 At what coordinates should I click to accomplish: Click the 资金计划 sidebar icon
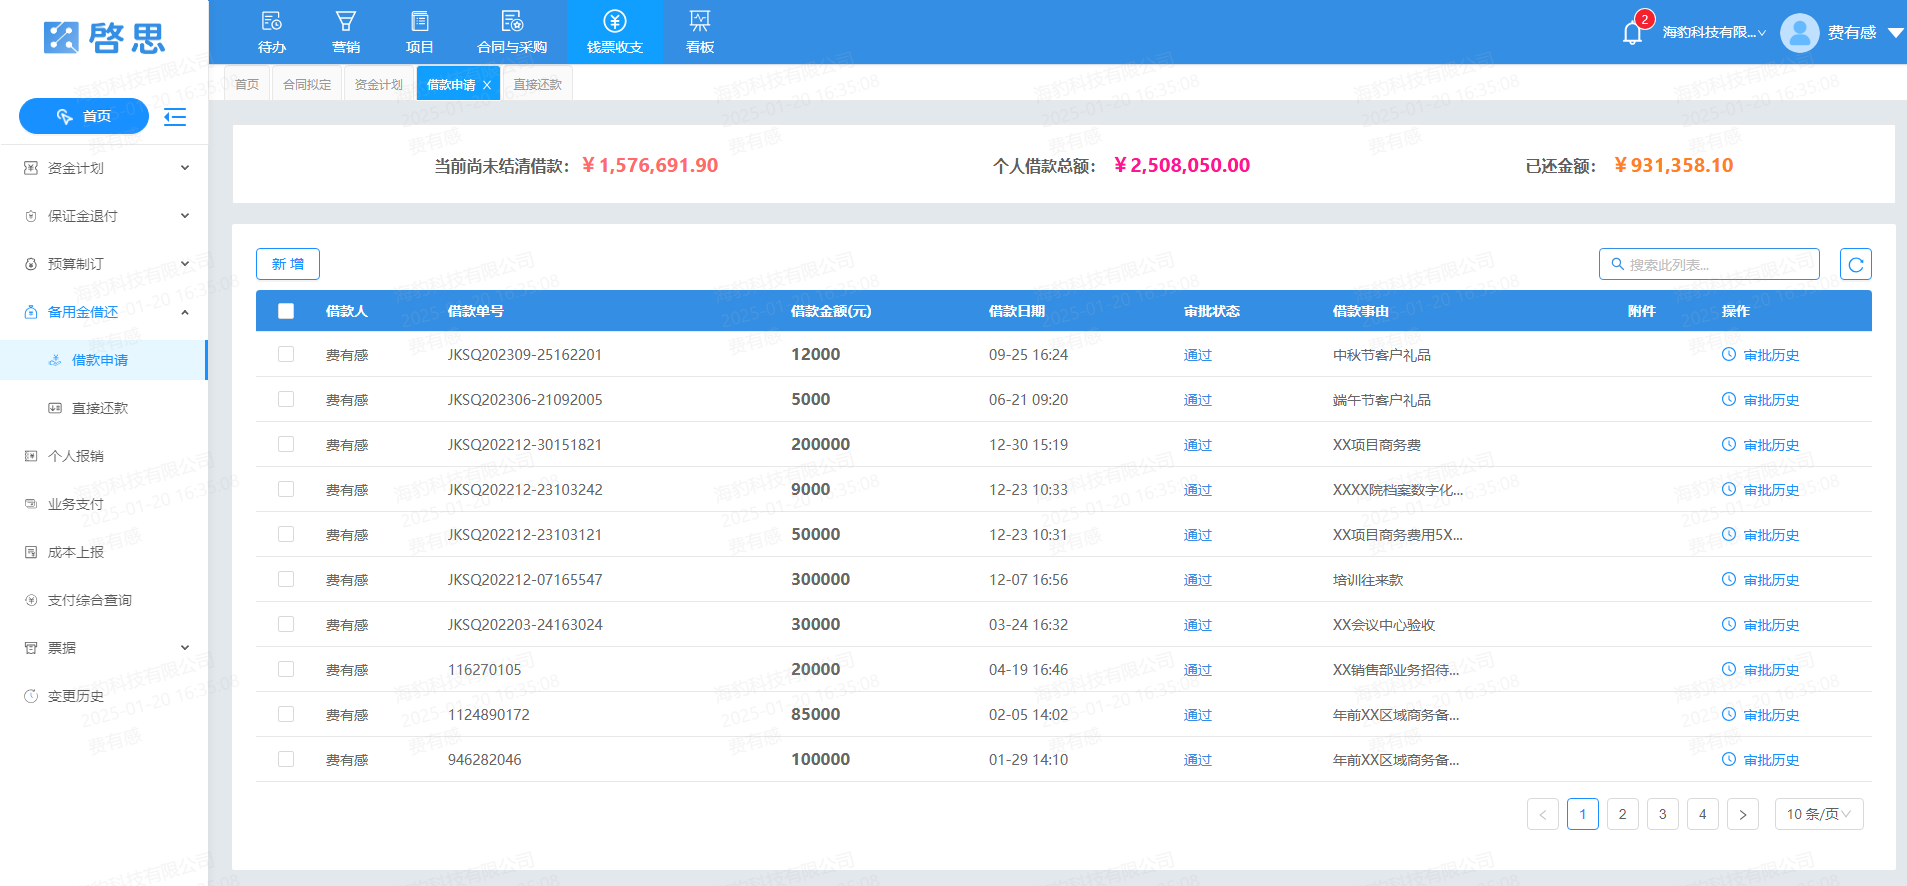click(31, 168)
